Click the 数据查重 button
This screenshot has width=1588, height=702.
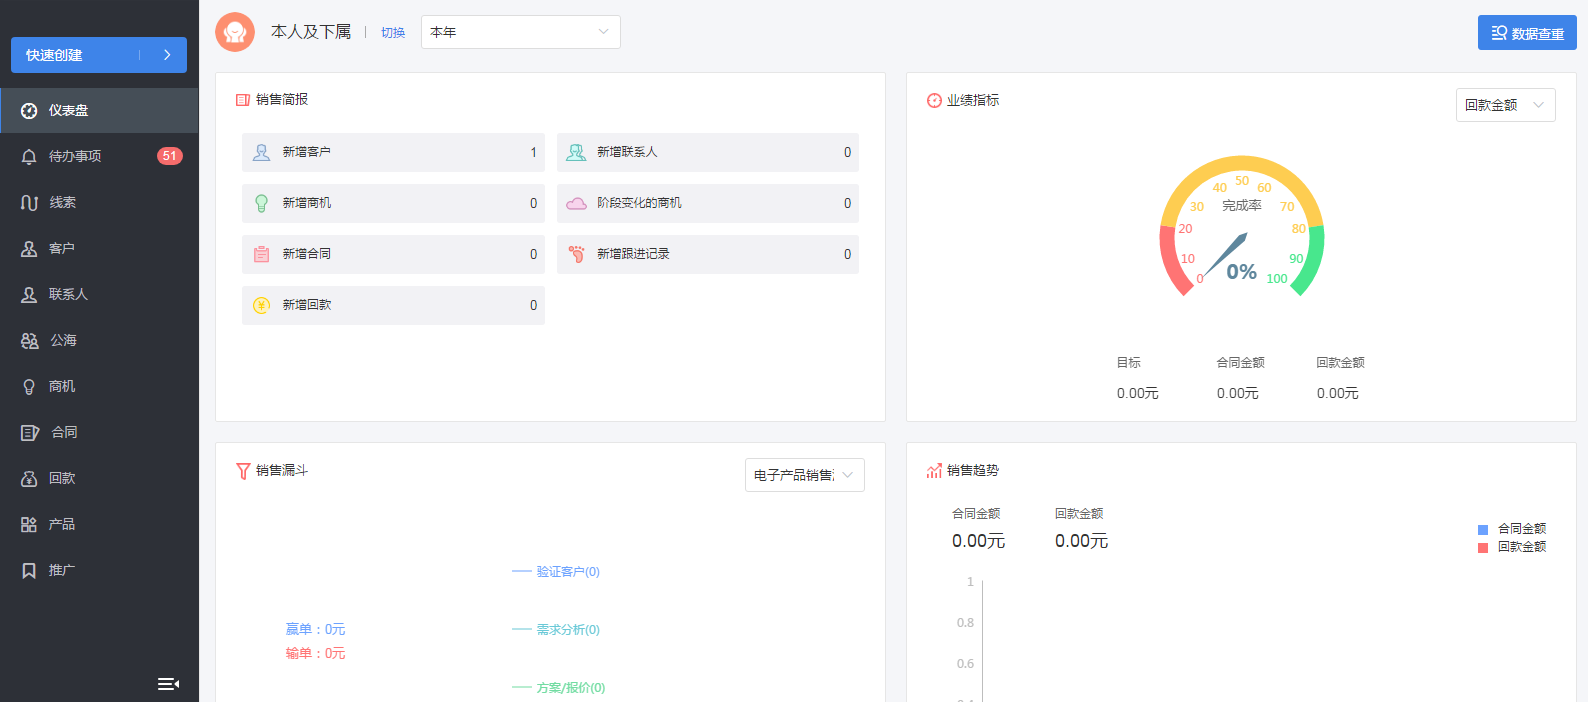[1526, 33]
